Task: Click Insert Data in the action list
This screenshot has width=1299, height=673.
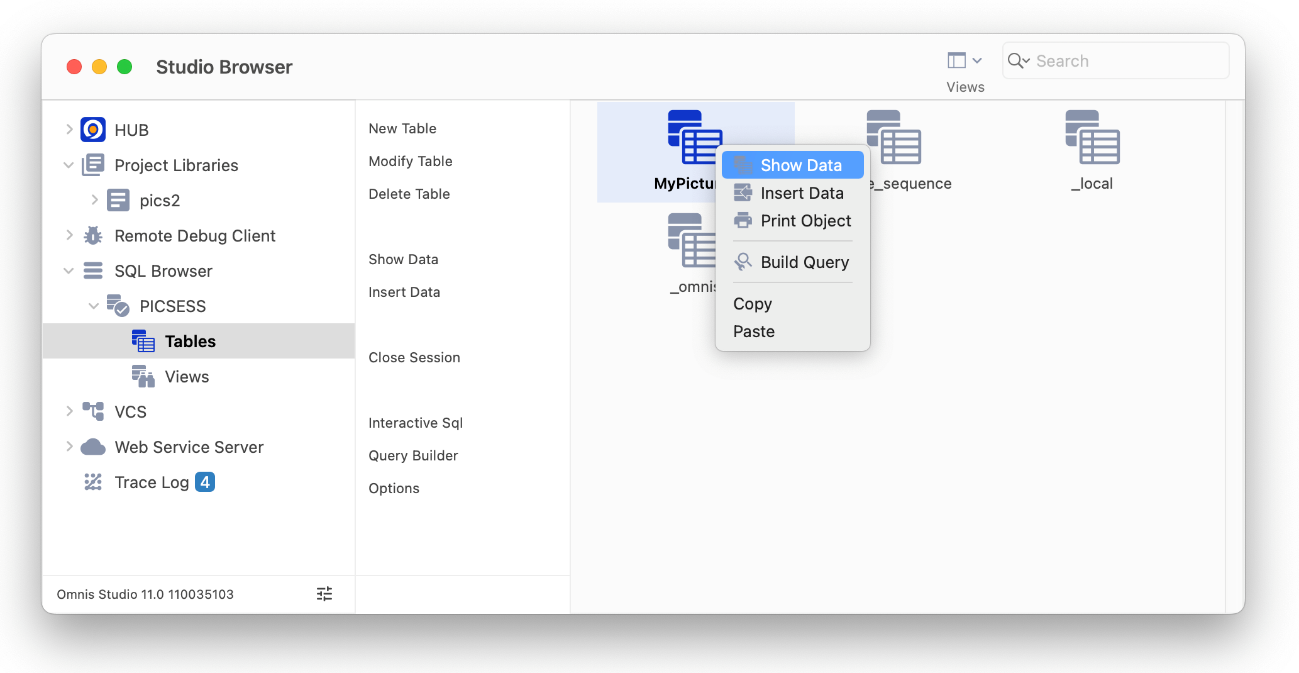Action: point(404,292)
